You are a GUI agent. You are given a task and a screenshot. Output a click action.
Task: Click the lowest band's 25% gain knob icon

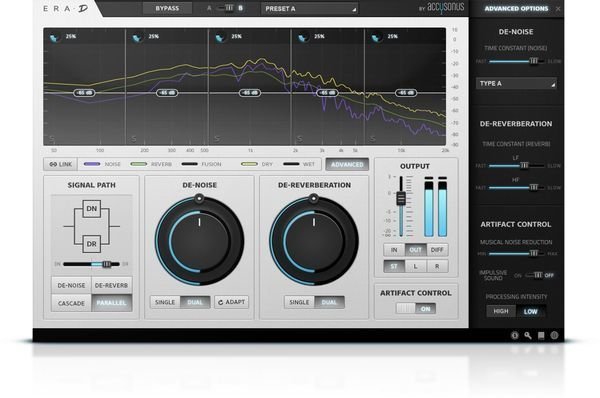54,38
